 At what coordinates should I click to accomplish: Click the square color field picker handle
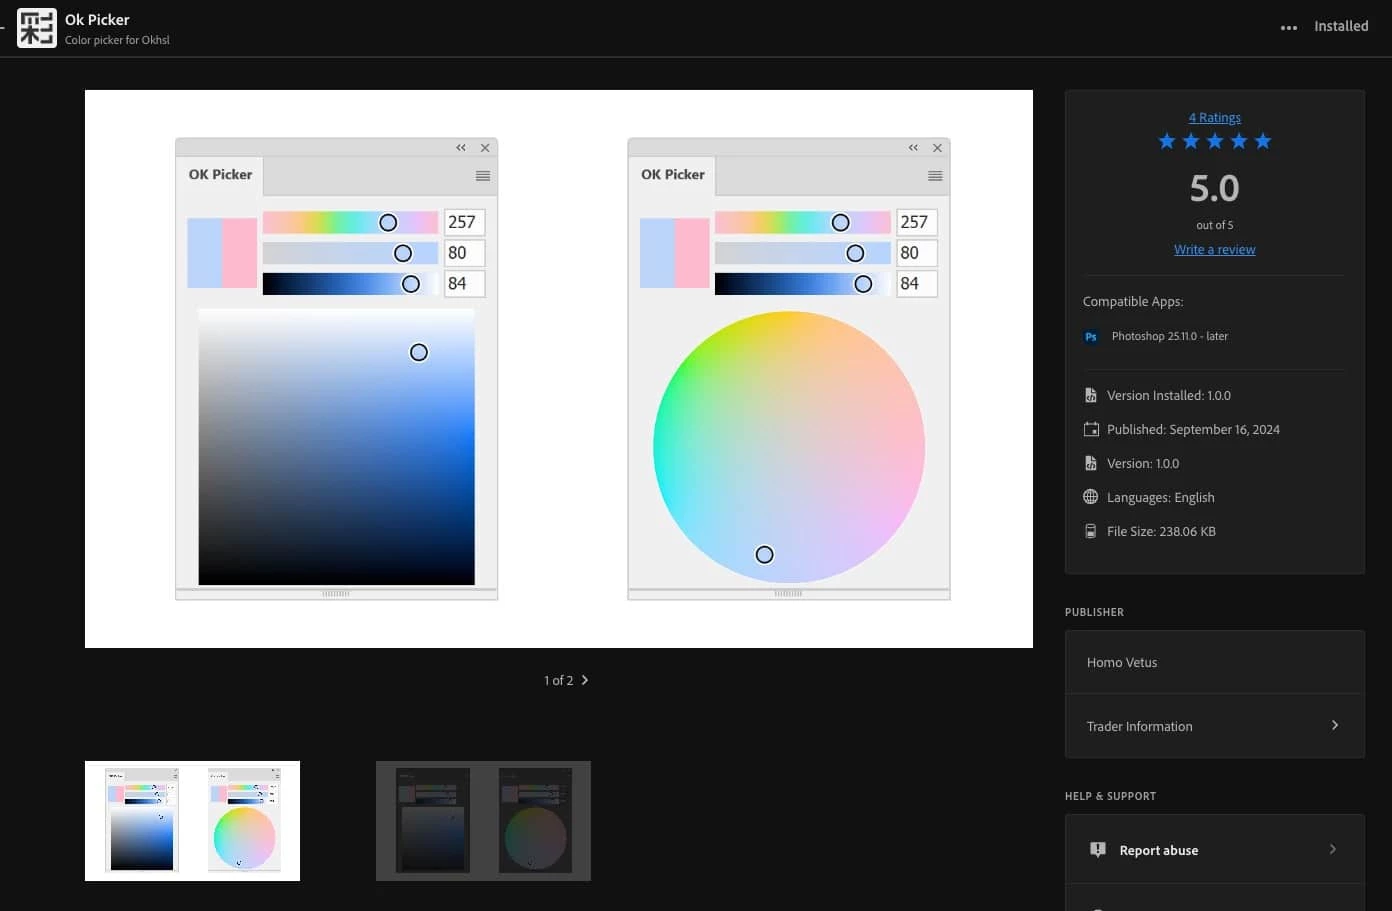click(x=419, y=352)
